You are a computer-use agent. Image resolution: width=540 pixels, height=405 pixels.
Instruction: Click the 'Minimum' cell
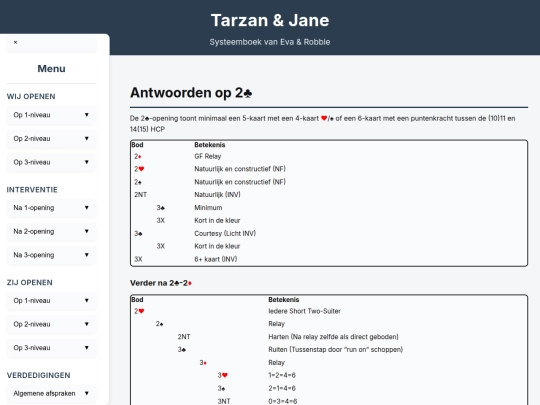coord(208,208)
